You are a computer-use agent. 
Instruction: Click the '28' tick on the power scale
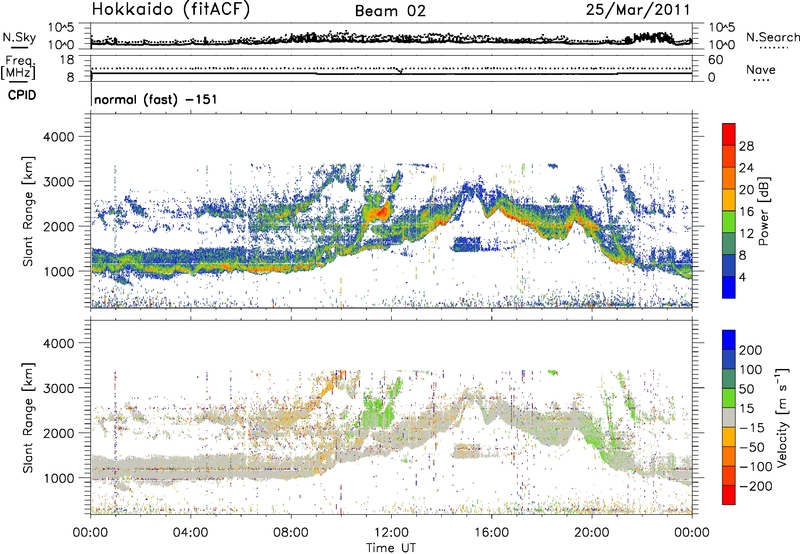(x=746, y=146)
